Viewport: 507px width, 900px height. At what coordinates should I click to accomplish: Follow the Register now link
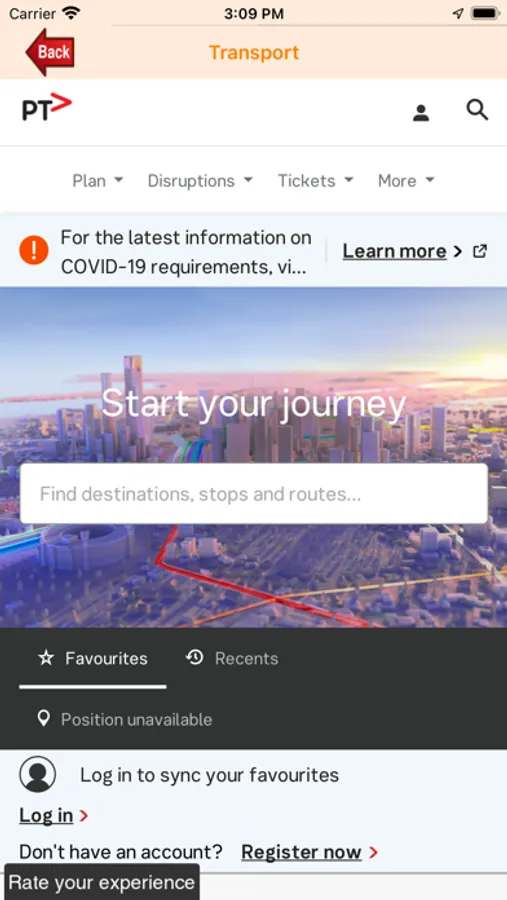point(301,852)
